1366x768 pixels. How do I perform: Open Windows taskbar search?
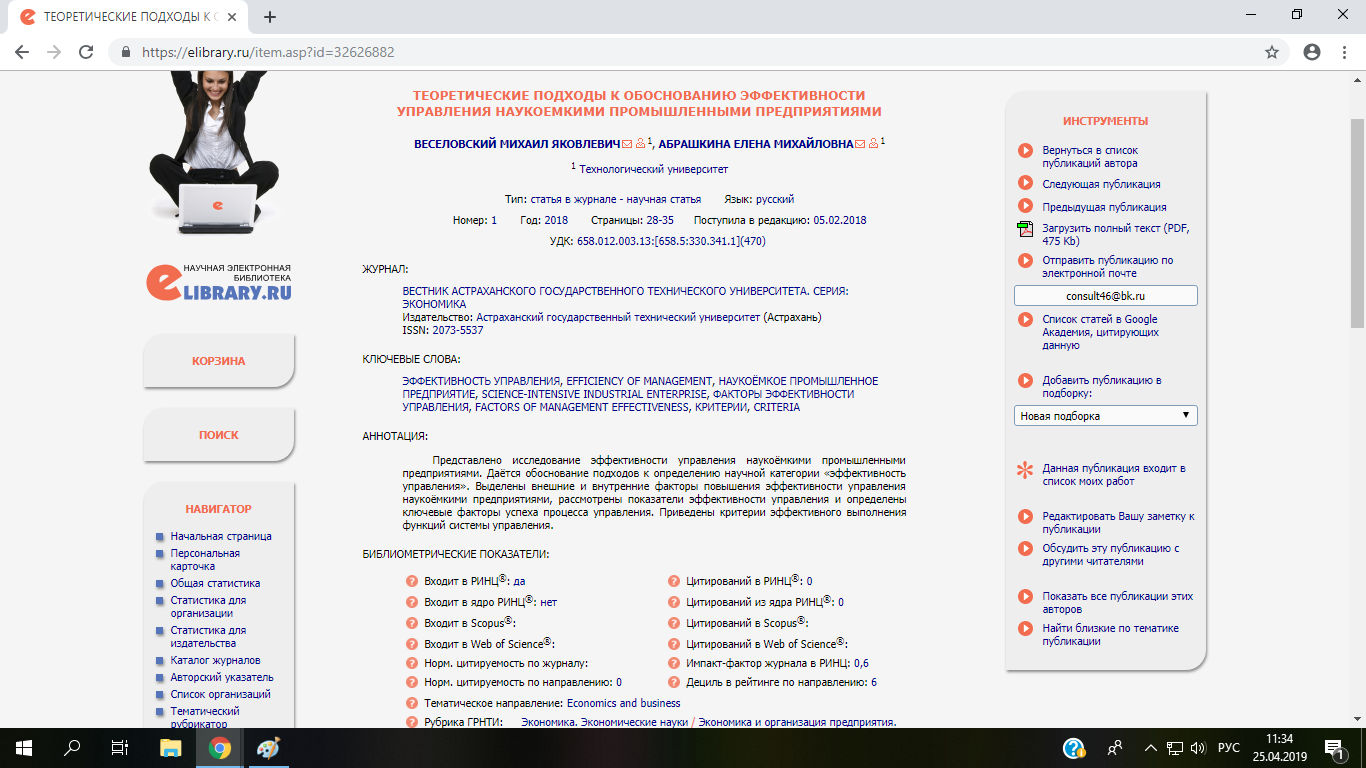pos(72,748)
